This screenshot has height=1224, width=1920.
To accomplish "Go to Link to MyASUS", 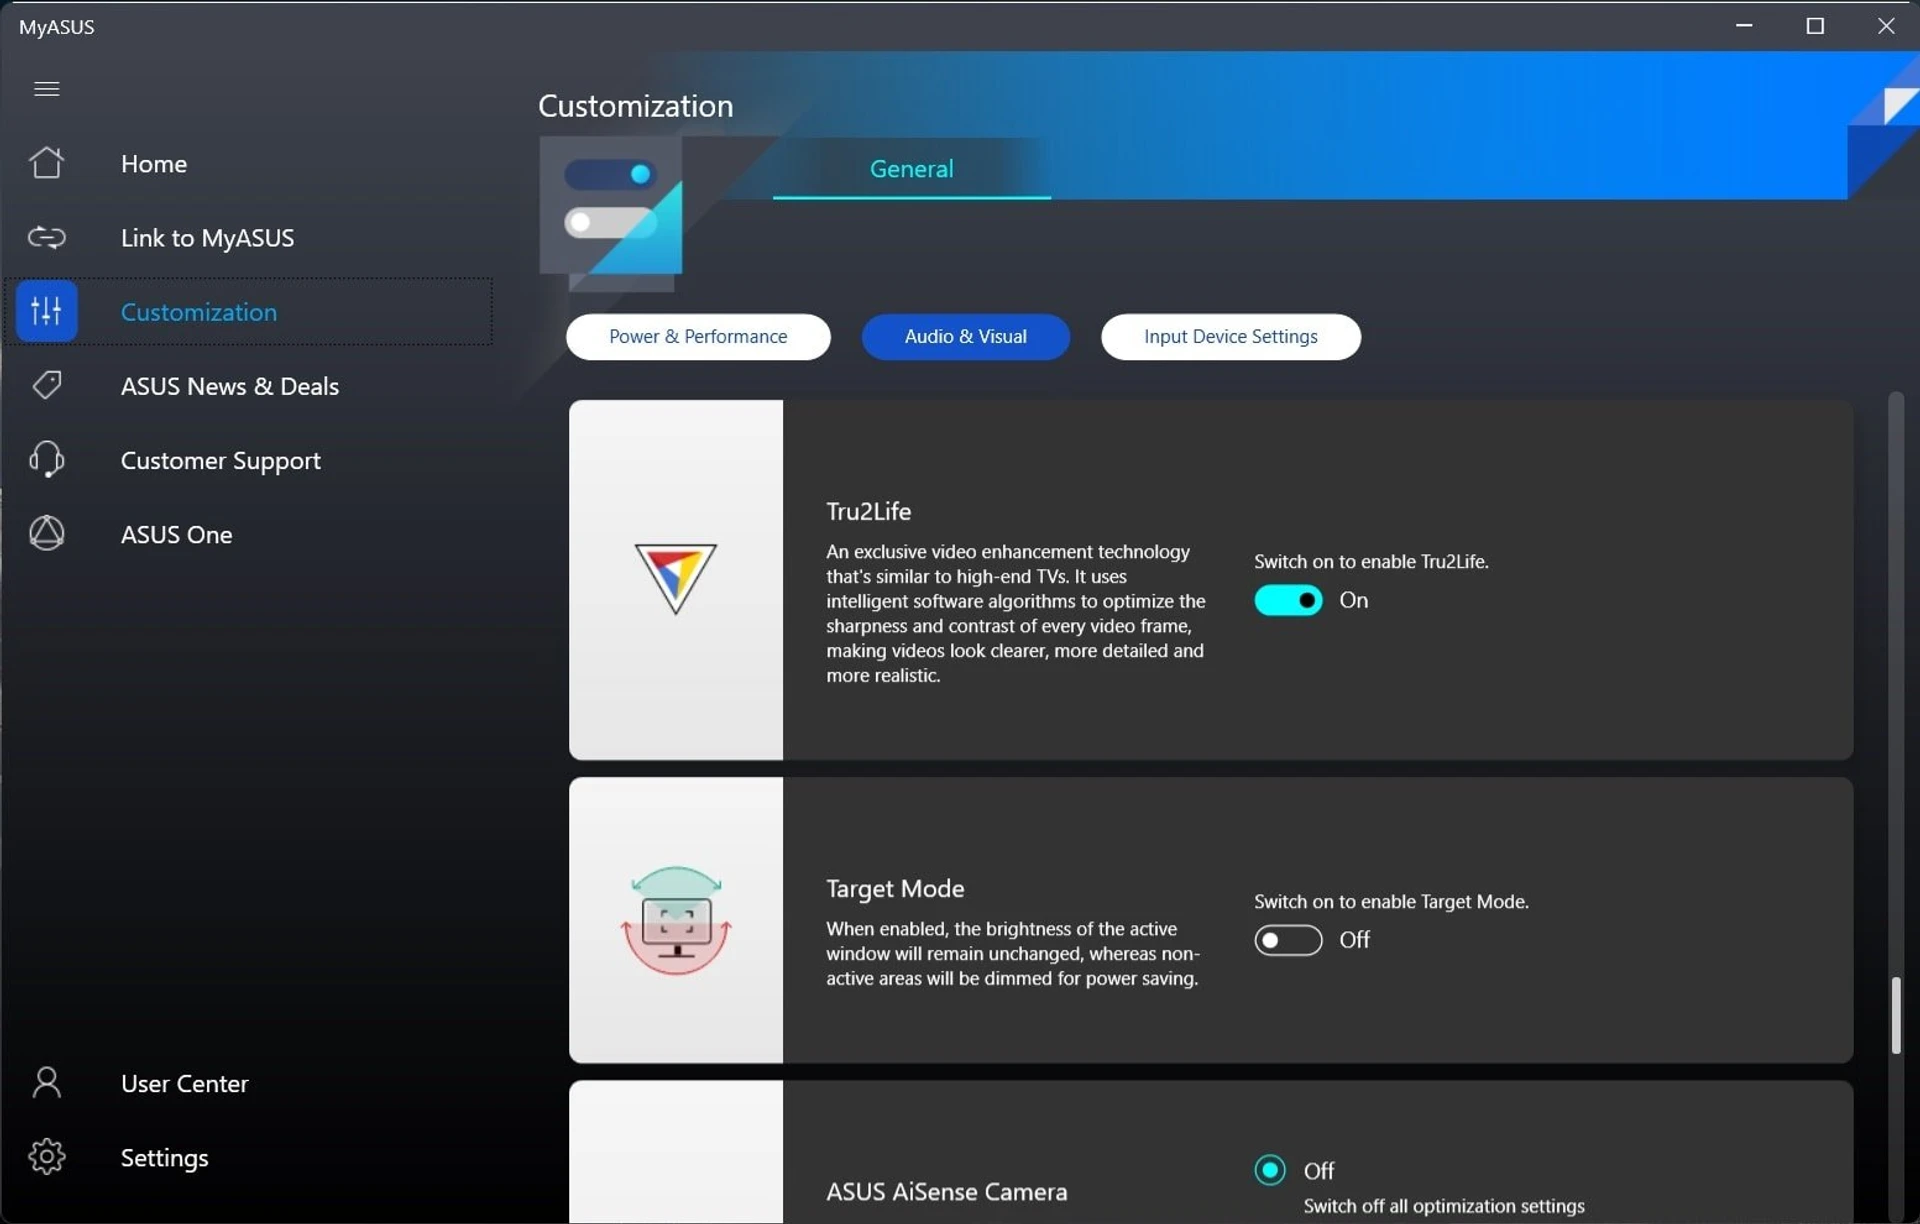I will [x=207, y=238].
